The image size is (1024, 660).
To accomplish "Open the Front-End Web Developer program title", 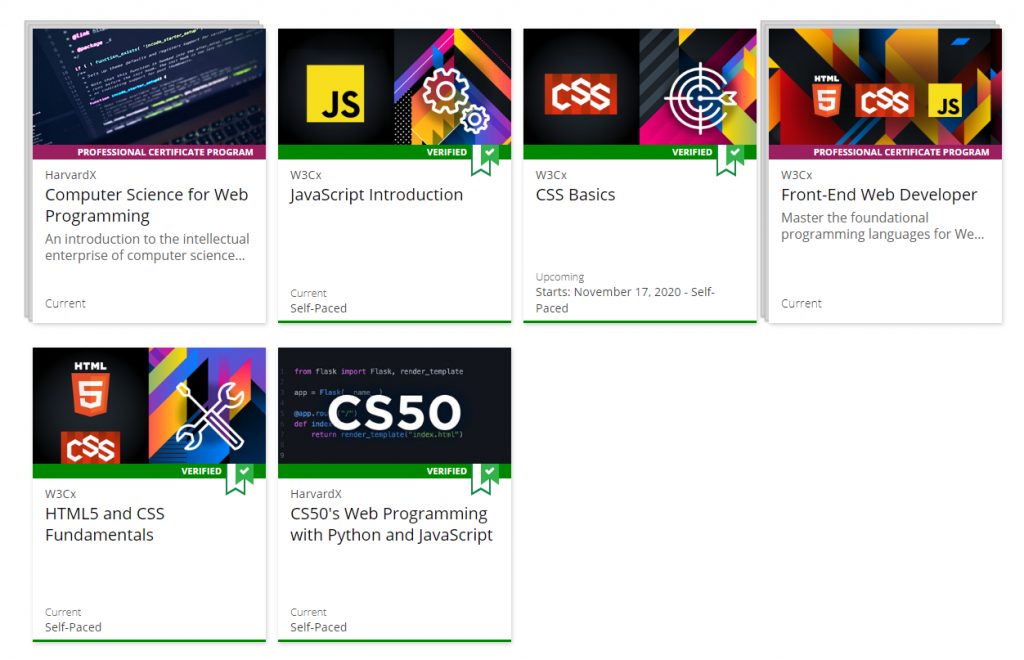I will coord(879,195).
